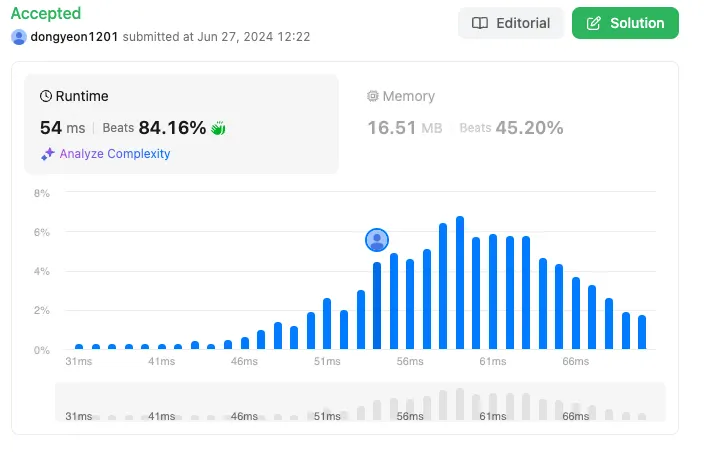Click the highlighted dark bar beneath the avatar marker
This screenshot has height=452, width=721.
coord(377,305)
